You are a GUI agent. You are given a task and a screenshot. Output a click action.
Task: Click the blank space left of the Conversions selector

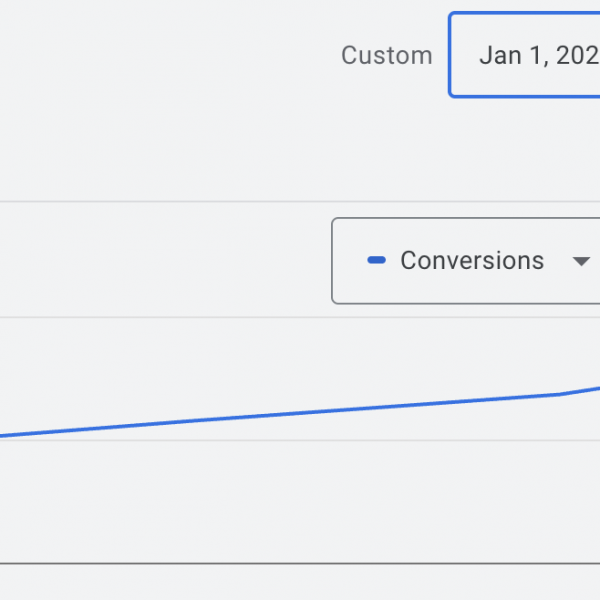160,261
